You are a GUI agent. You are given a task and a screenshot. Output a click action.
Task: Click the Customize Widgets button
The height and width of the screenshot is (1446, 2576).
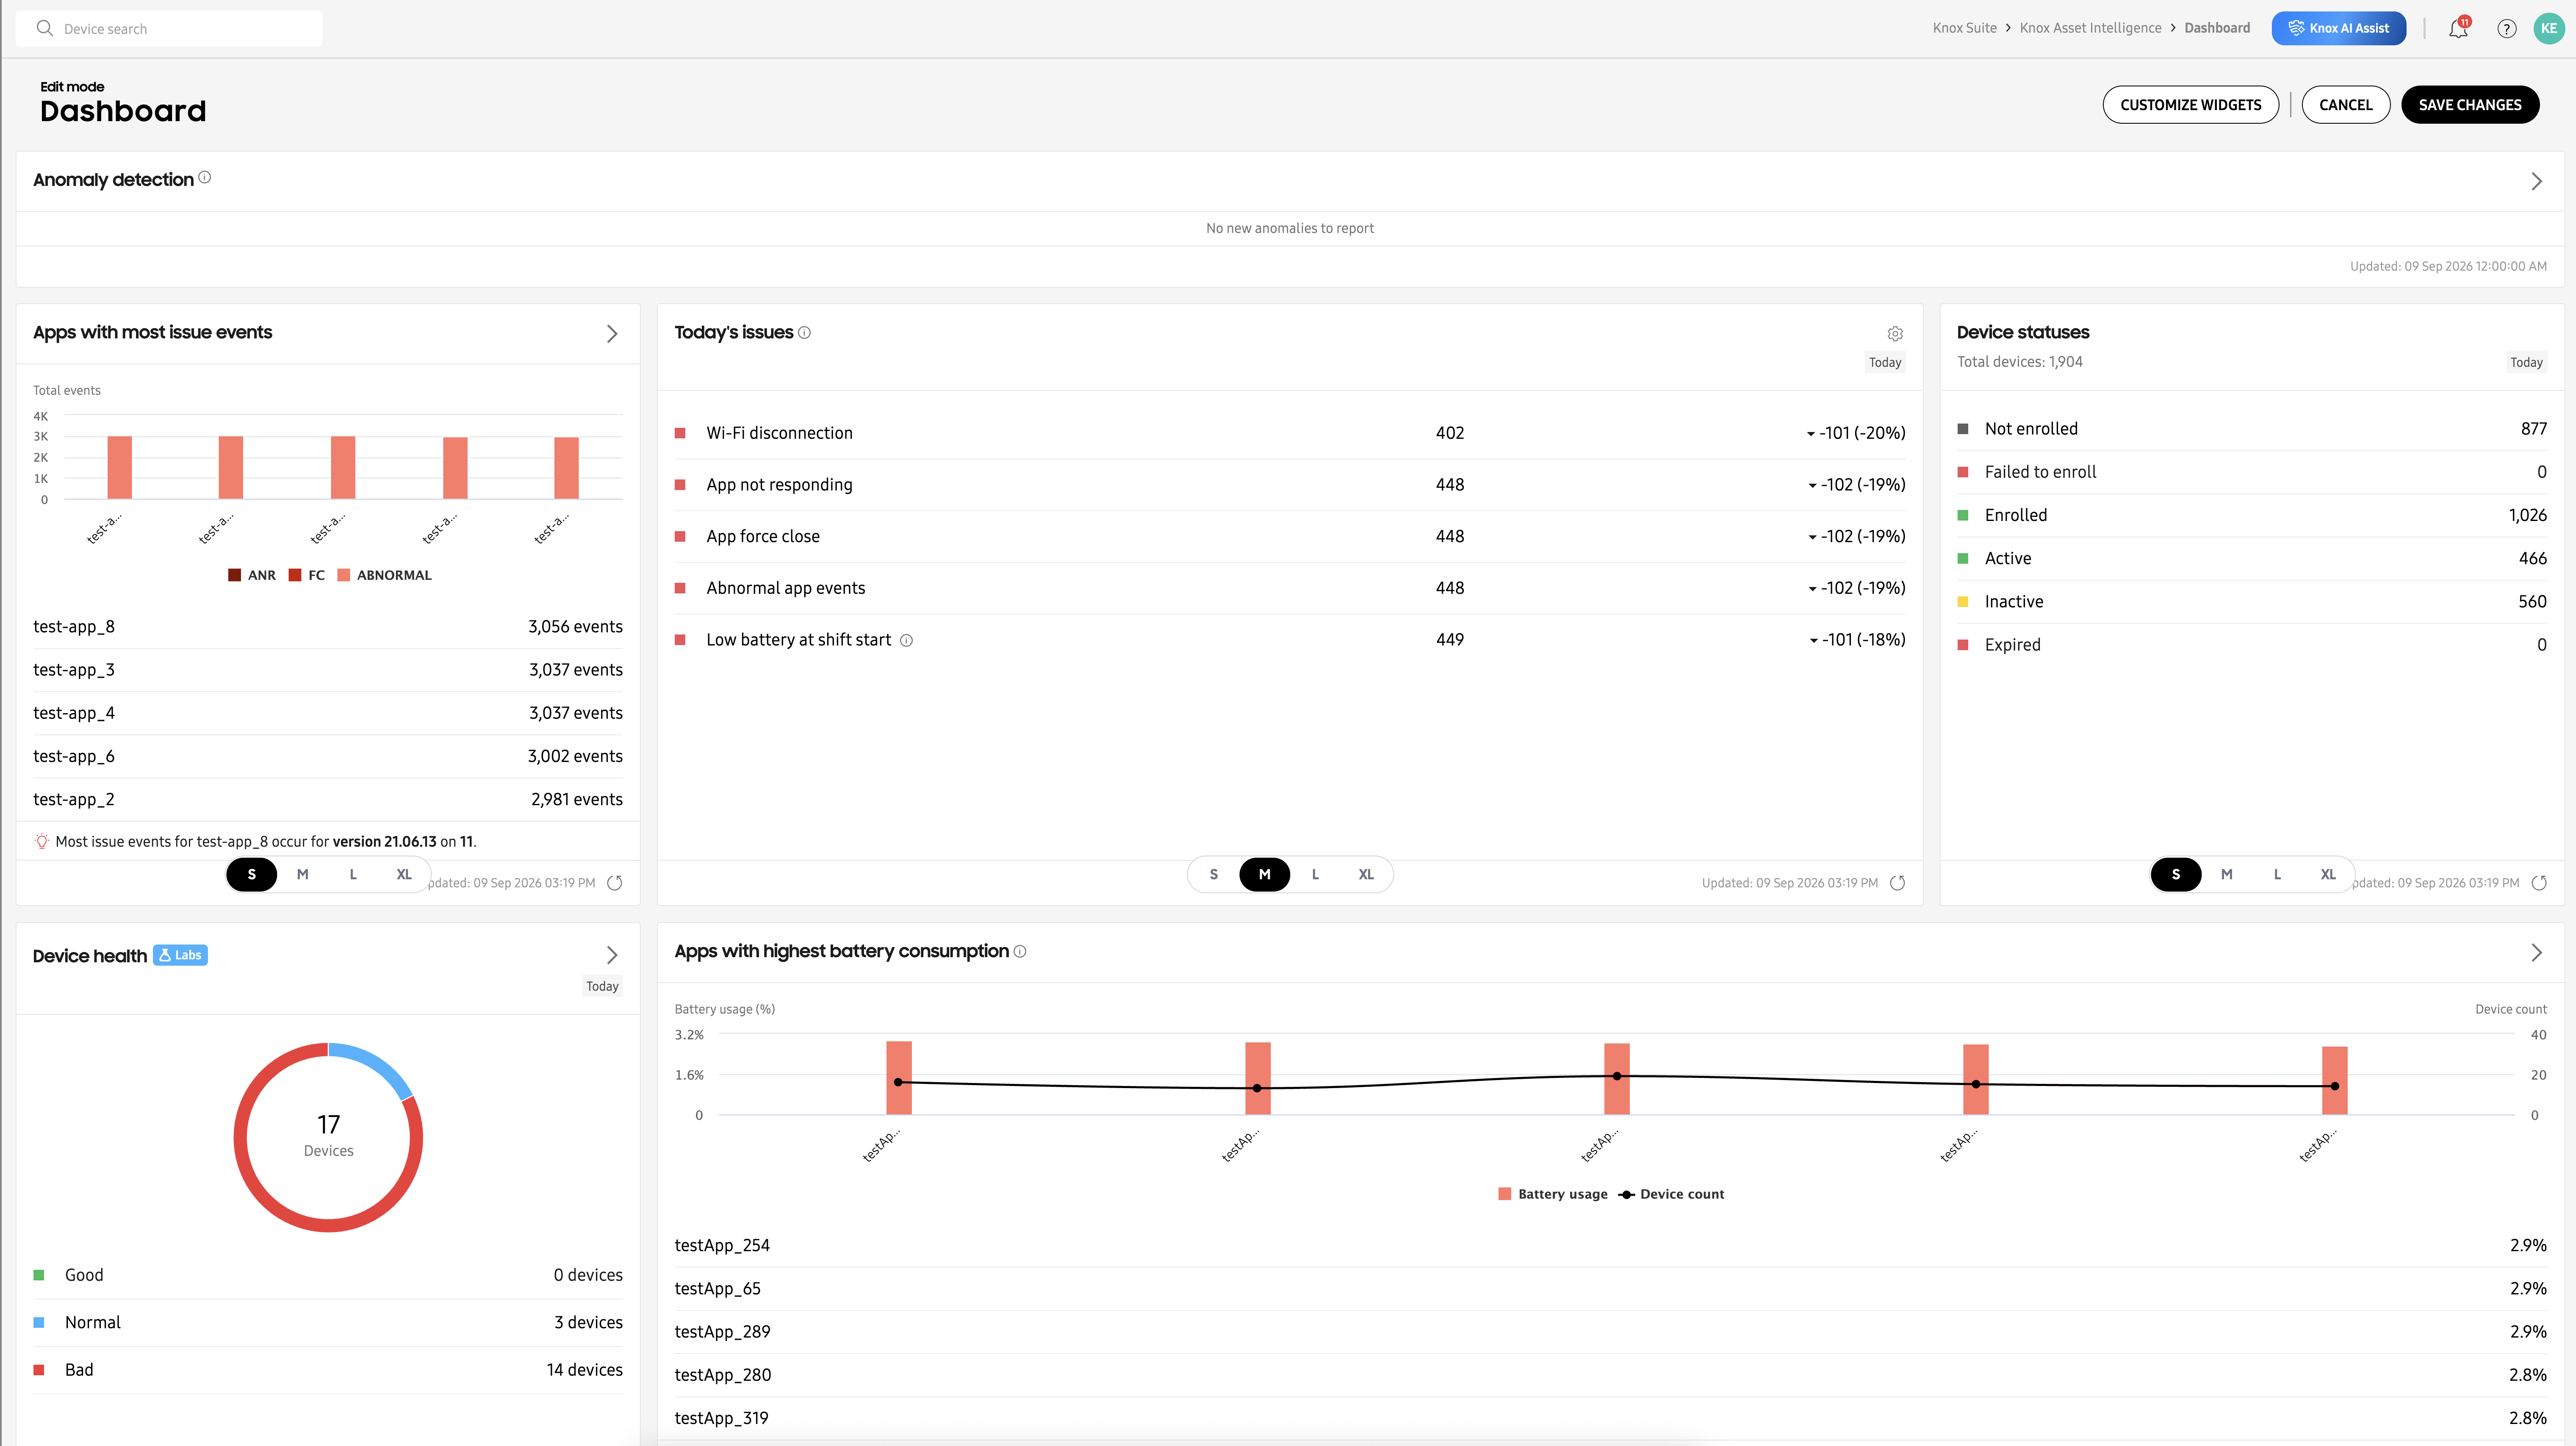click(2190, 105)
